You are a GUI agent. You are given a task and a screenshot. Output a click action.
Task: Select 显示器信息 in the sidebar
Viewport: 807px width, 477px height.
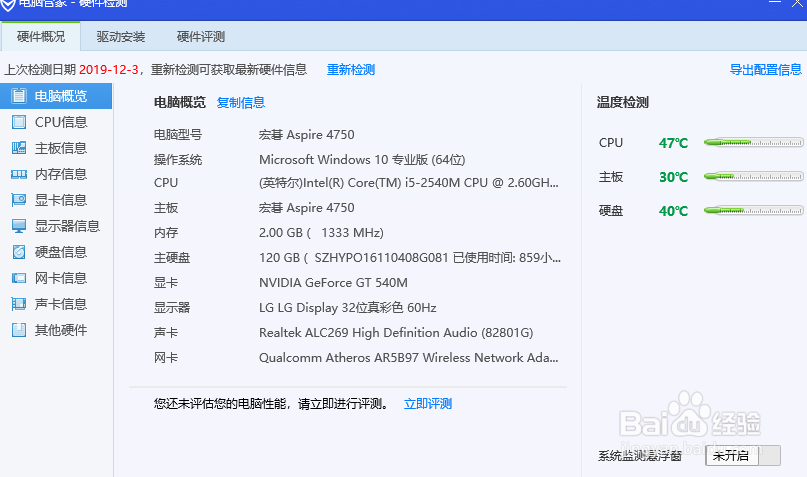tap(56, 226)
